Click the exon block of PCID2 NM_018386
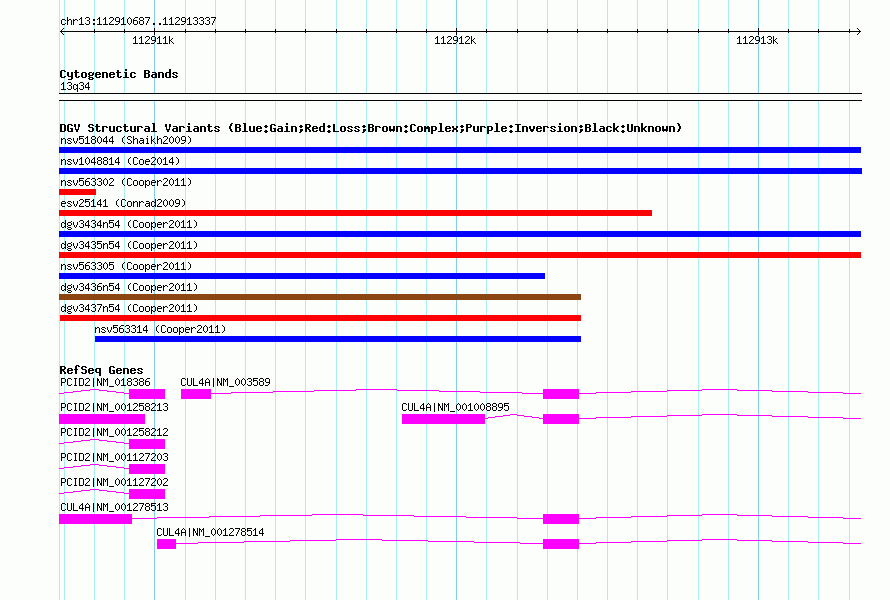The height and width of the screenshot is (600, 890). pyautogui.click(x=147, y=394)
